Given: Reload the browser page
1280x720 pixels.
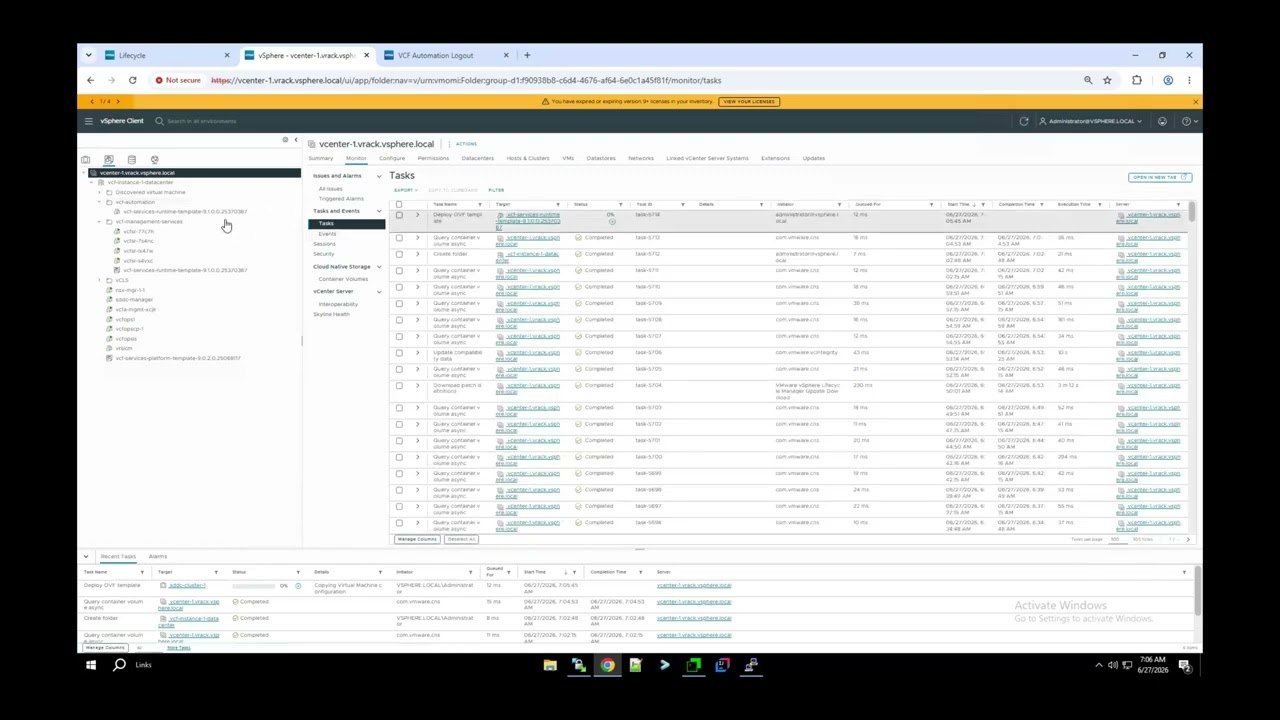Looking at the screenshot, I should [132, 80].
